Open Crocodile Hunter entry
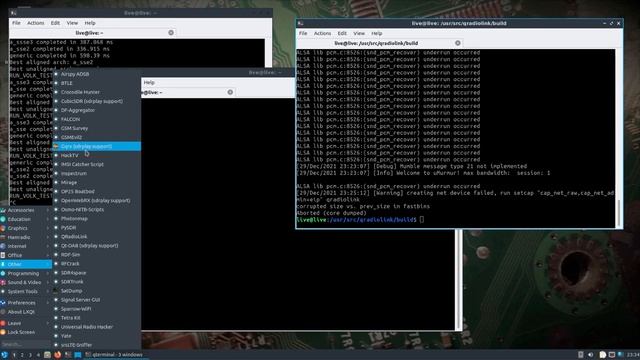This screenshot has width=640, height=360. click(x=96, y=92)
